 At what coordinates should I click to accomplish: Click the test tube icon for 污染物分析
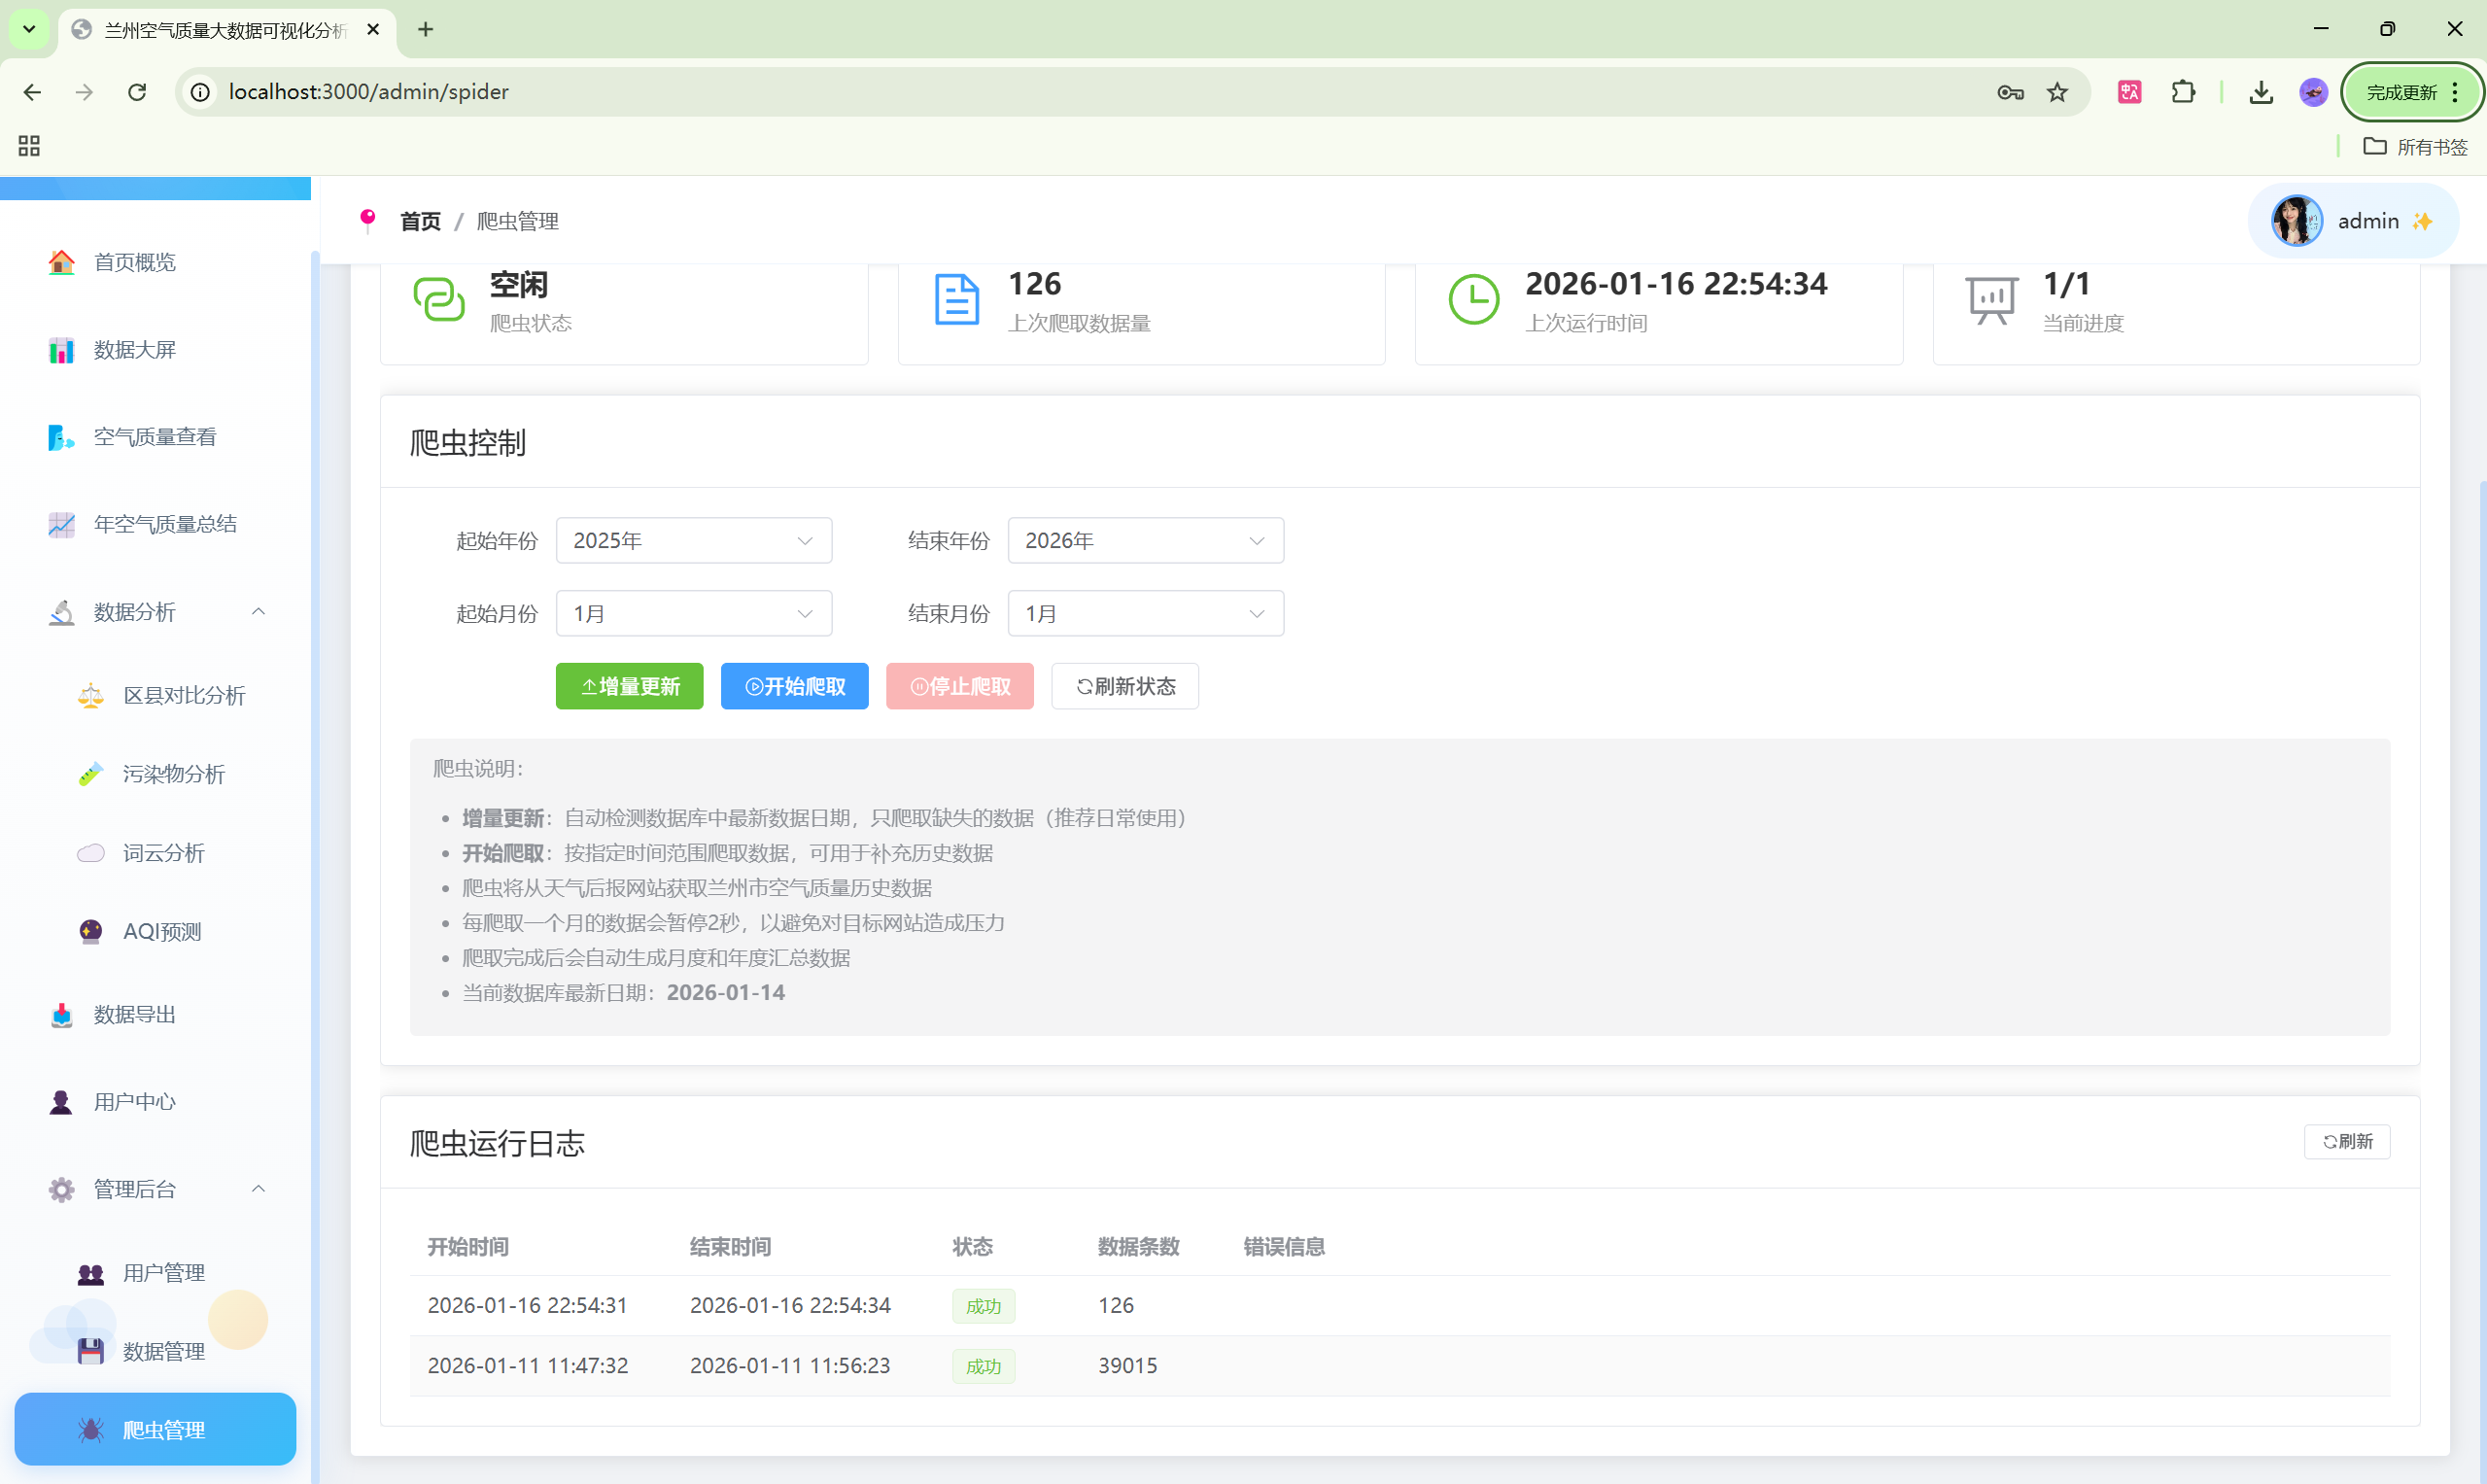pyautogui.click(x=91, y=774)
